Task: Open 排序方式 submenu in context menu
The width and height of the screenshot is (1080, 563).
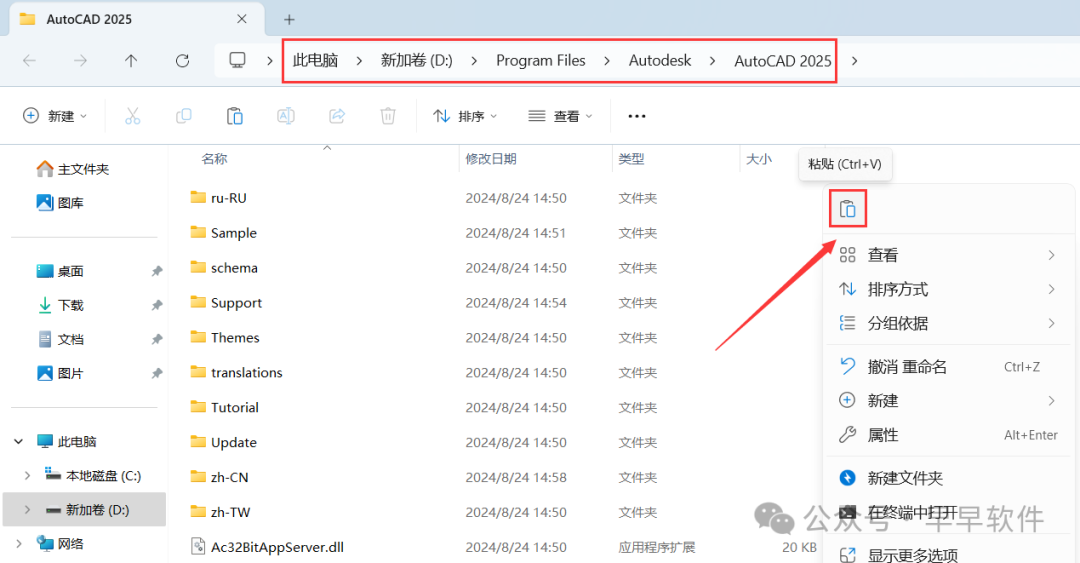Action: point(897,289)
